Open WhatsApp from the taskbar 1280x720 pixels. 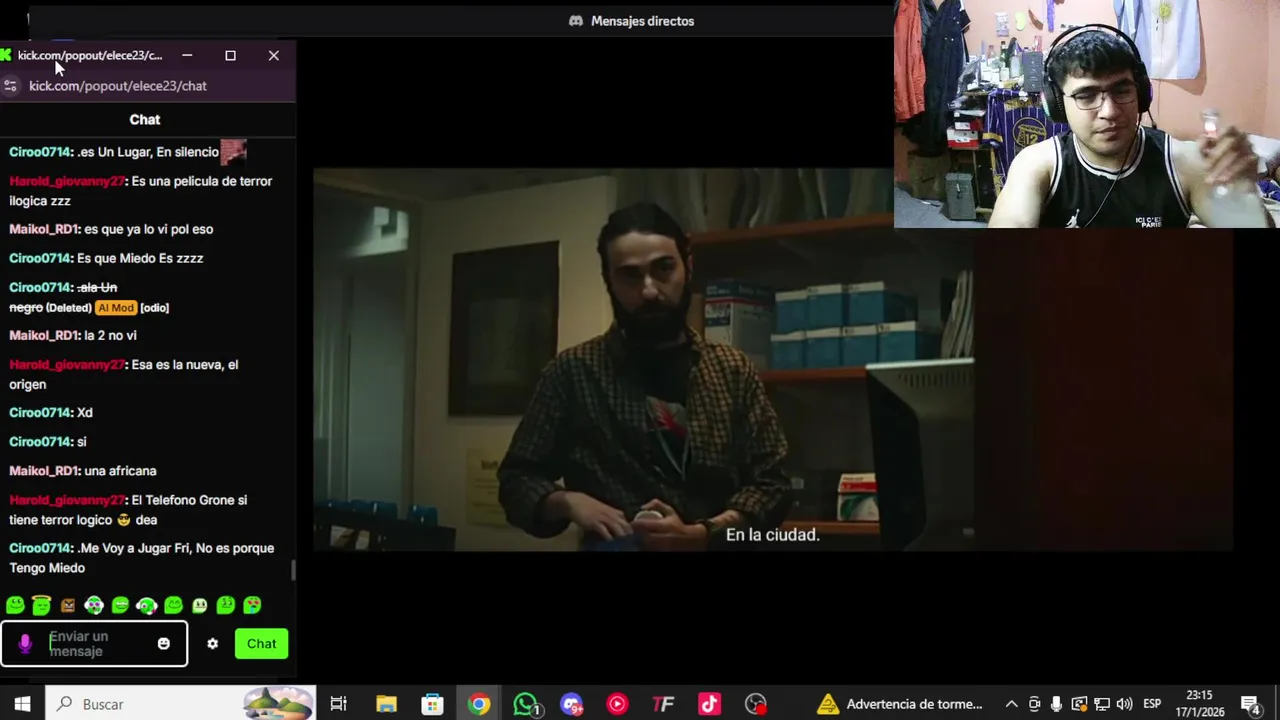click(x=525, y=704)
